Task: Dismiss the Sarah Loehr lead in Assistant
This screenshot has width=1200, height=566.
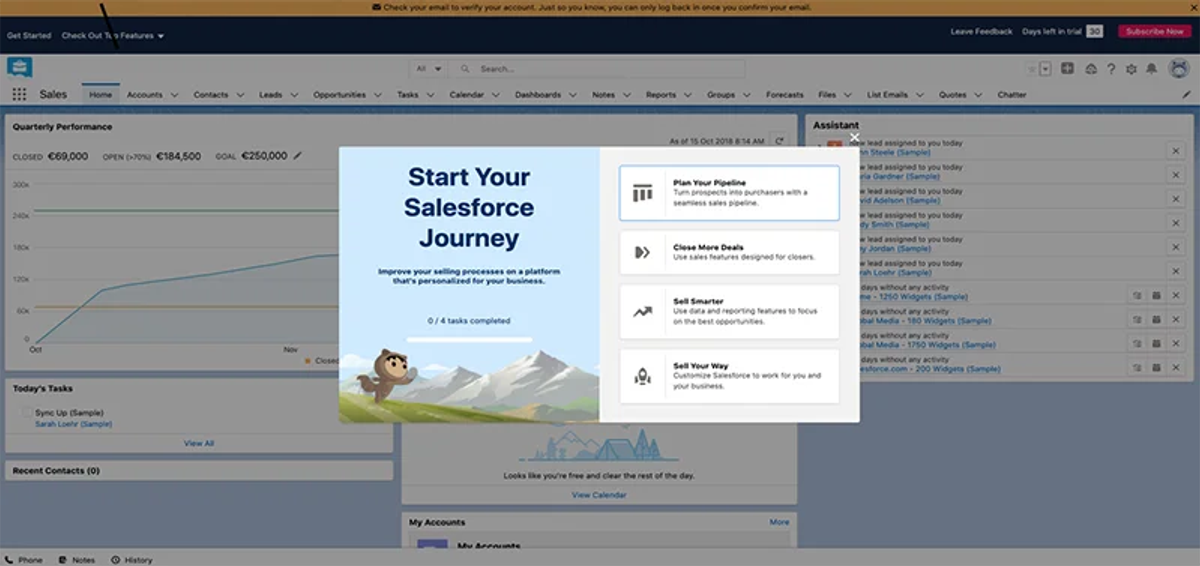Action: point(1175,270)
